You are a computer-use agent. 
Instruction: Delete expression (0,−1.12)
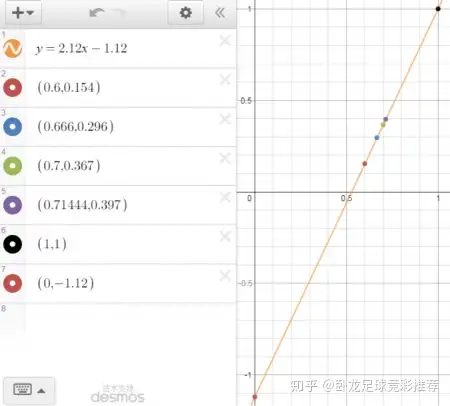point(225,276)
